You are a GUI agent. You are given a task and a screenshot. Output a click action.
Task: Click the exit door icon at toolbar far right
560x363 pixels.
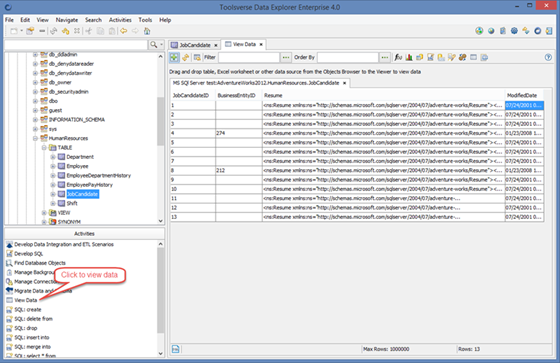coord(549,31)
